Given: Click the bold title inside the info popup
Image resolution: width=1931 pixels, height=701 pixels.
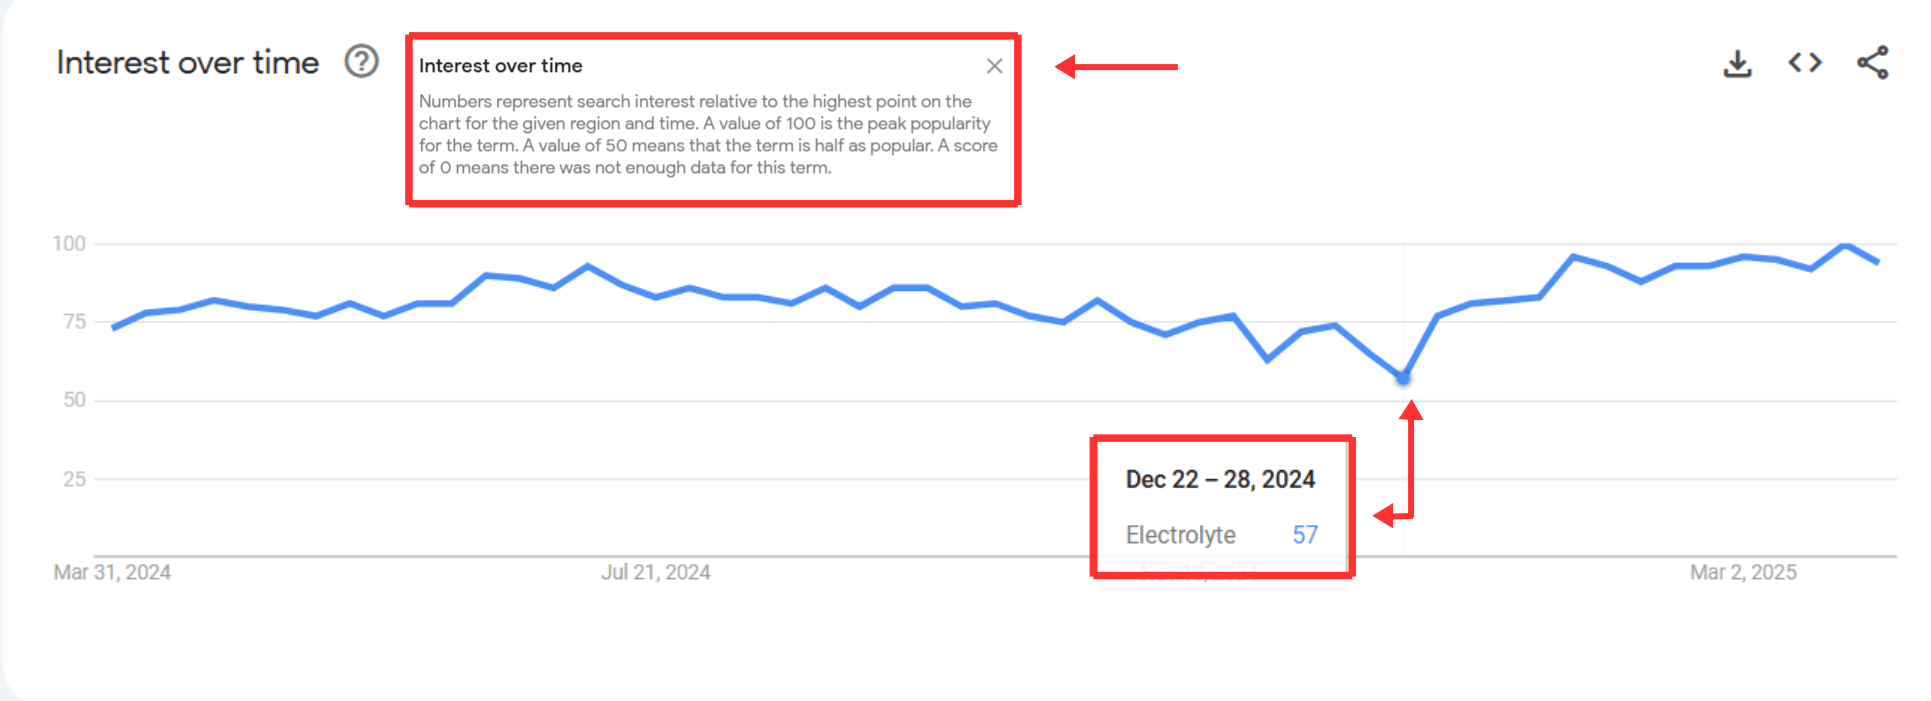Looking at the screenshot, I should click(x=500, y=66).
